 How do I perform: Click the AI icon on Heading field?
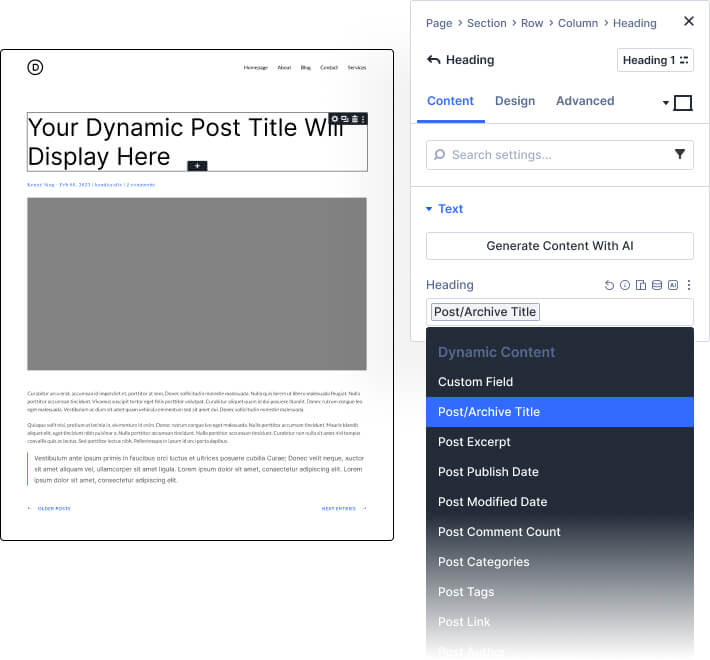pos(673,285)
